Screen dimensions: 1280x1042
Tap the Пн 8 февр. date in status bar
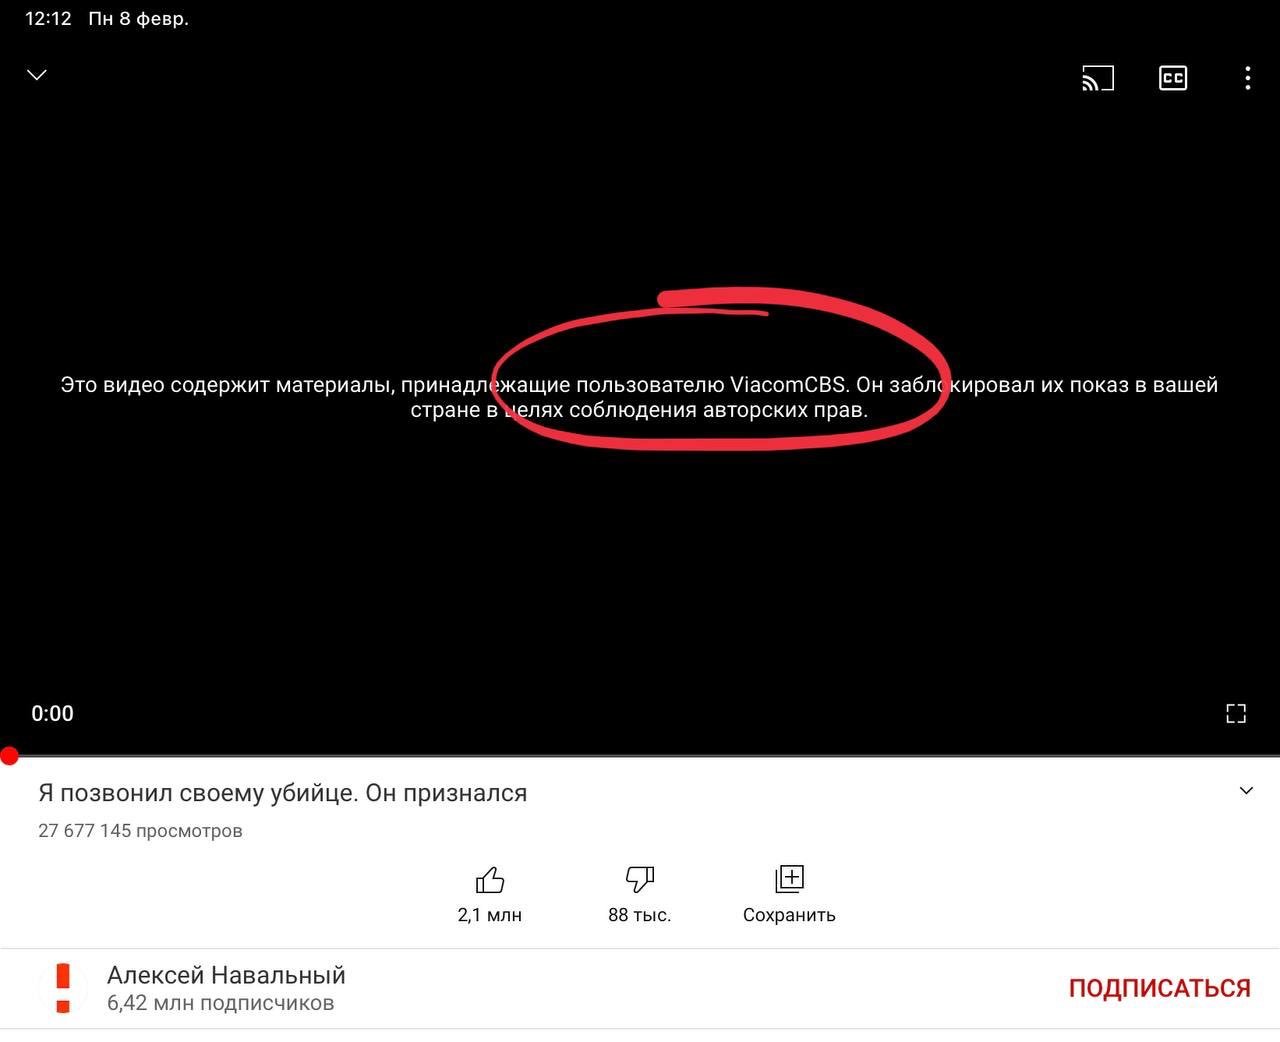(x=138, y=19)
